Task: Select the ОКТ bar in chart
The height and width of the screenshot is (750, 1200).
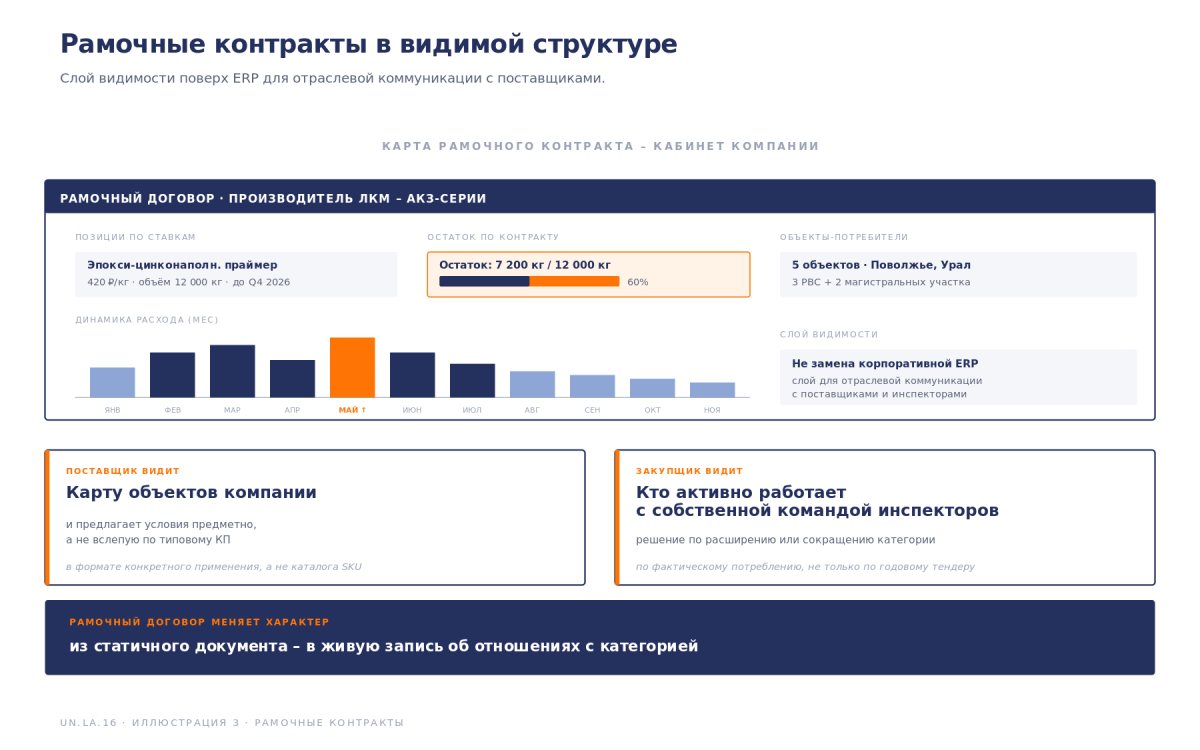Action: (652, 388)
